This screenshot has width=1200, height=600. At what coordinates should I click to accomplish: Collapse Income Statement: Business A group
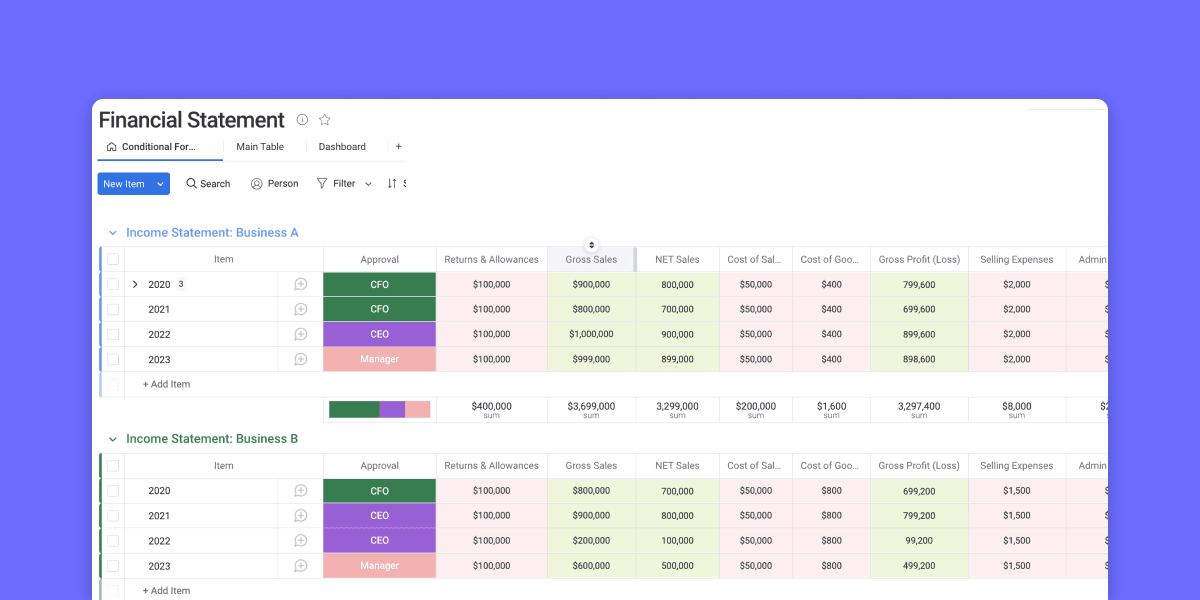tap(113, 233)
